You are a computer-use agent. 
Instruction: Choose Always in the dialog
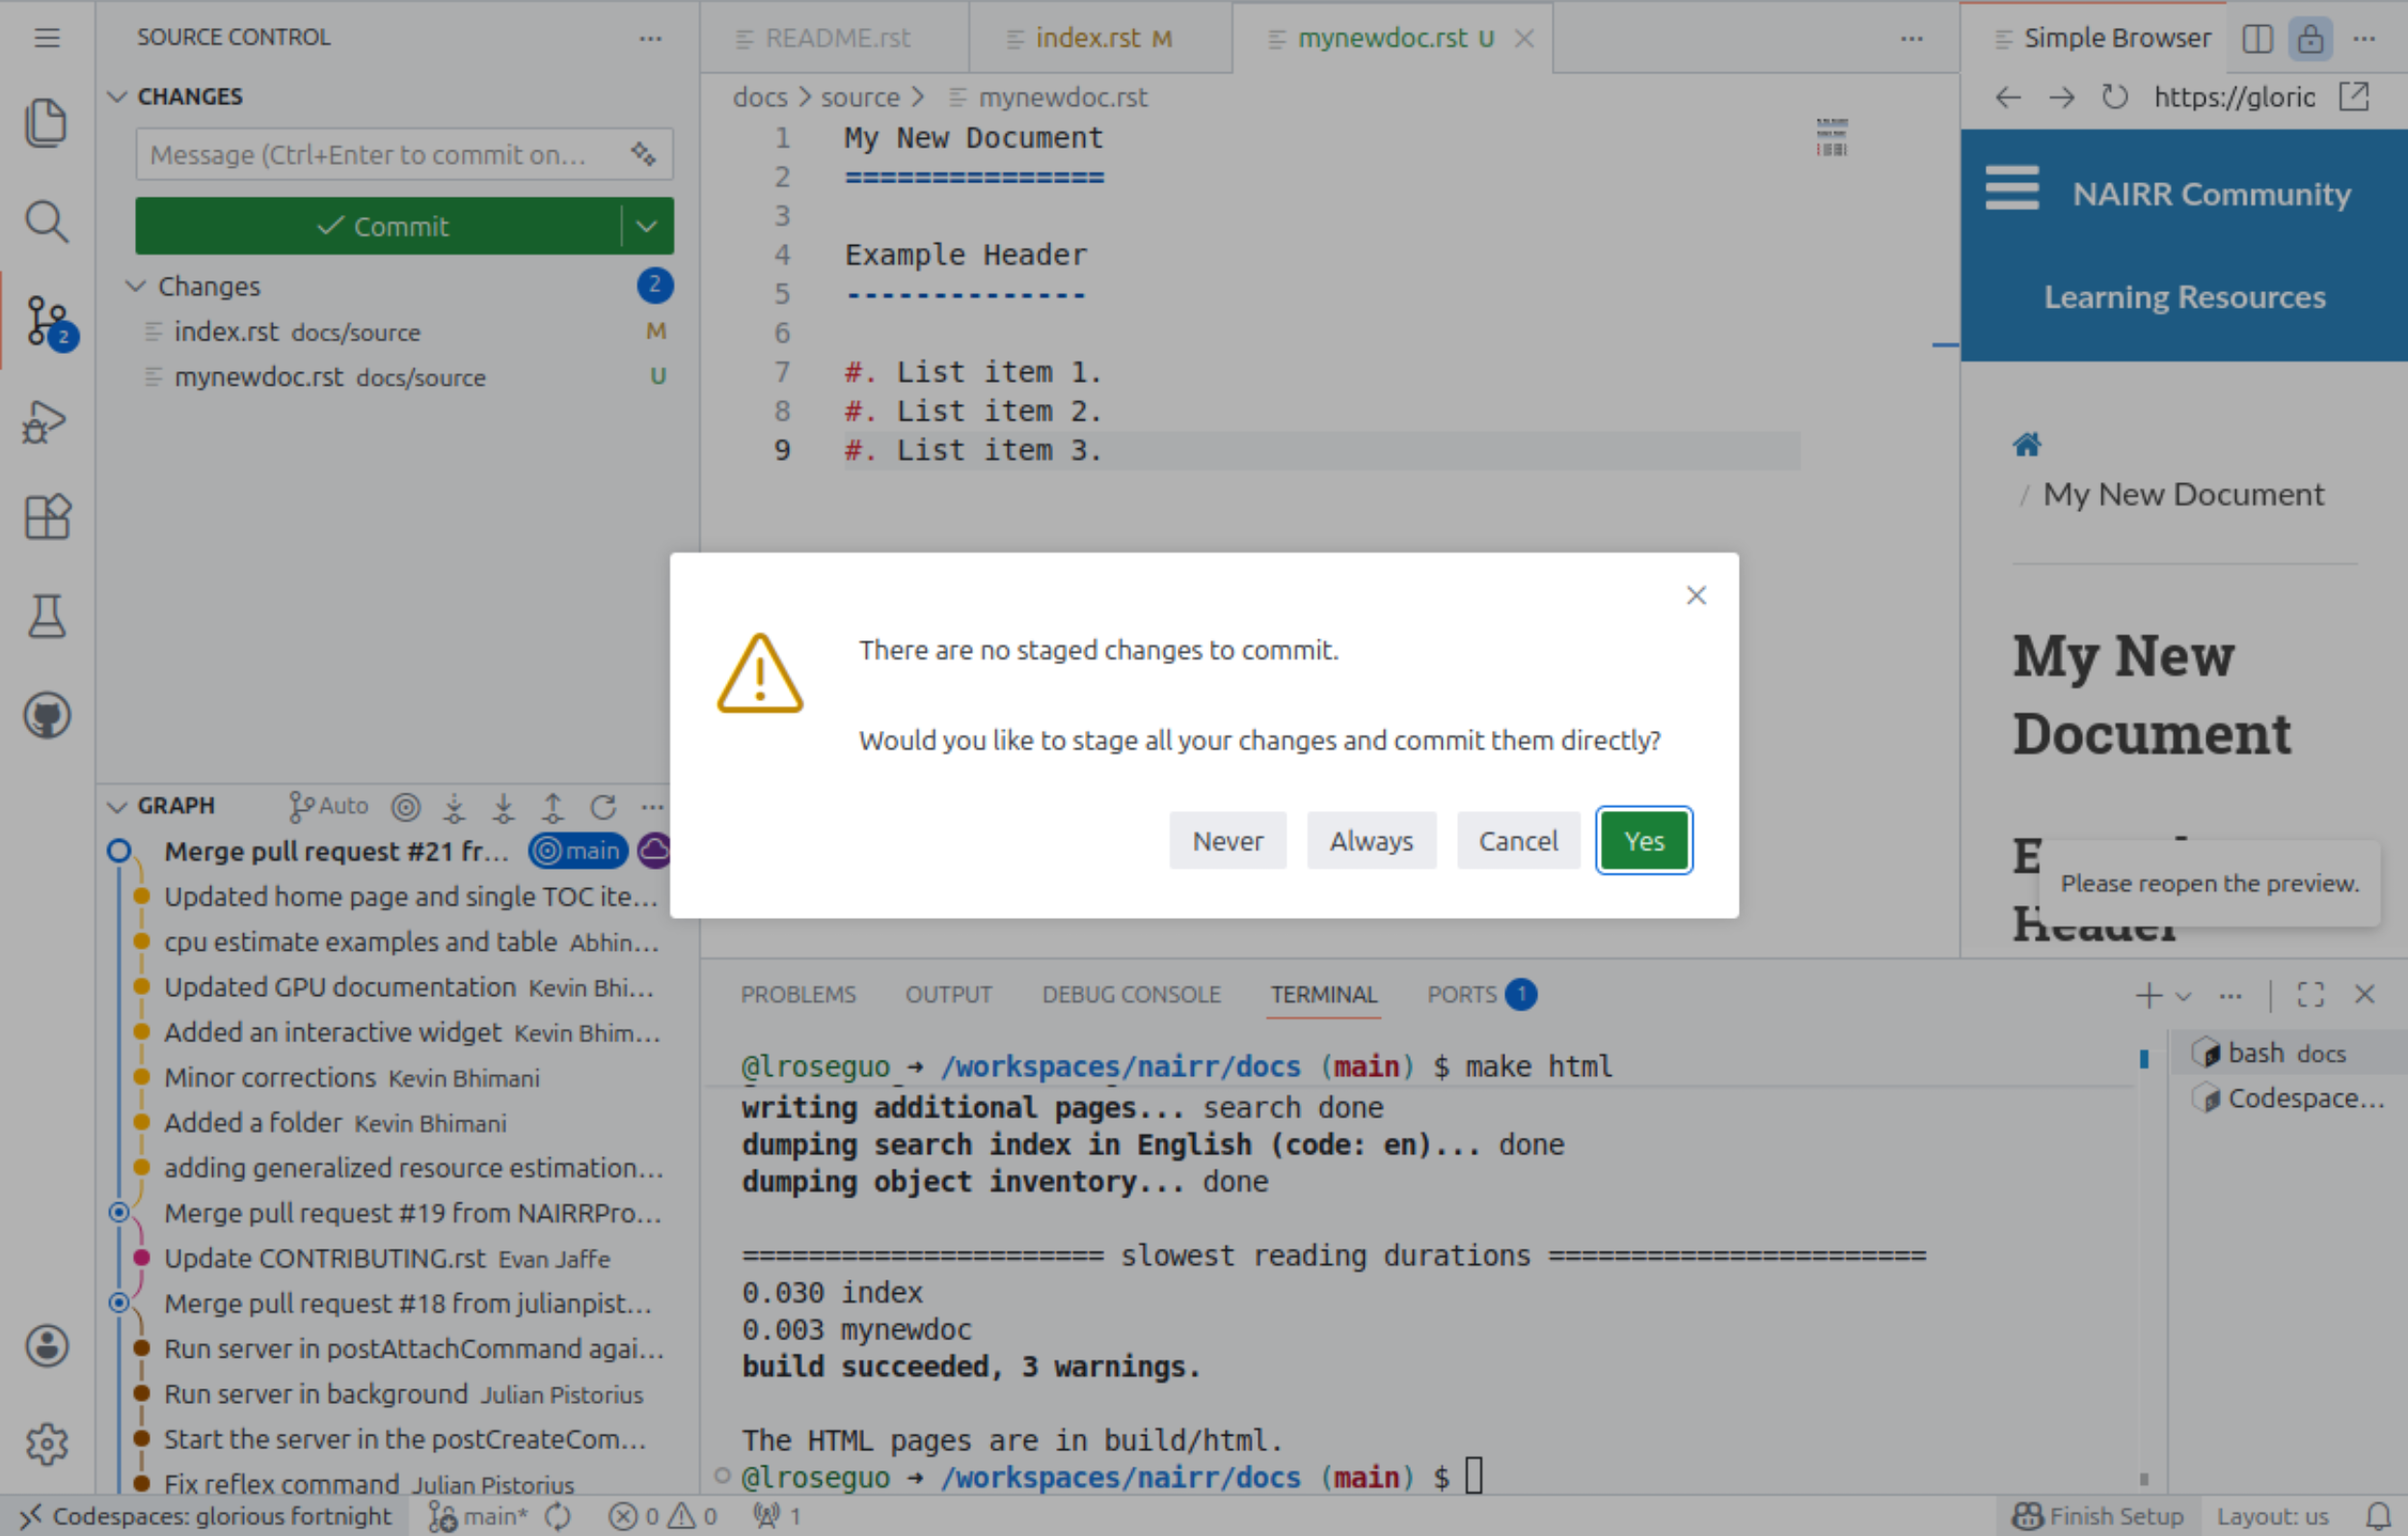[x=1371, y=840]
